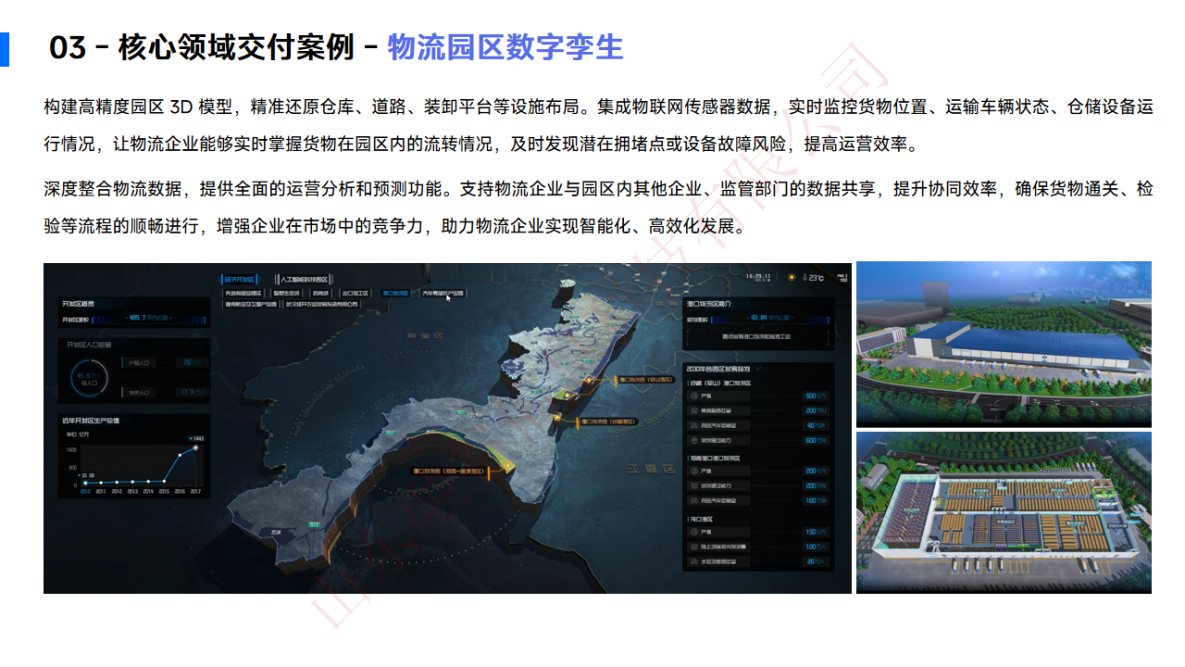Viewport: 1185px width, 667px height.
Task: Select the 经济开发区 tab in the dashboard
Action: pyautogui.click(x=240, y=279)
